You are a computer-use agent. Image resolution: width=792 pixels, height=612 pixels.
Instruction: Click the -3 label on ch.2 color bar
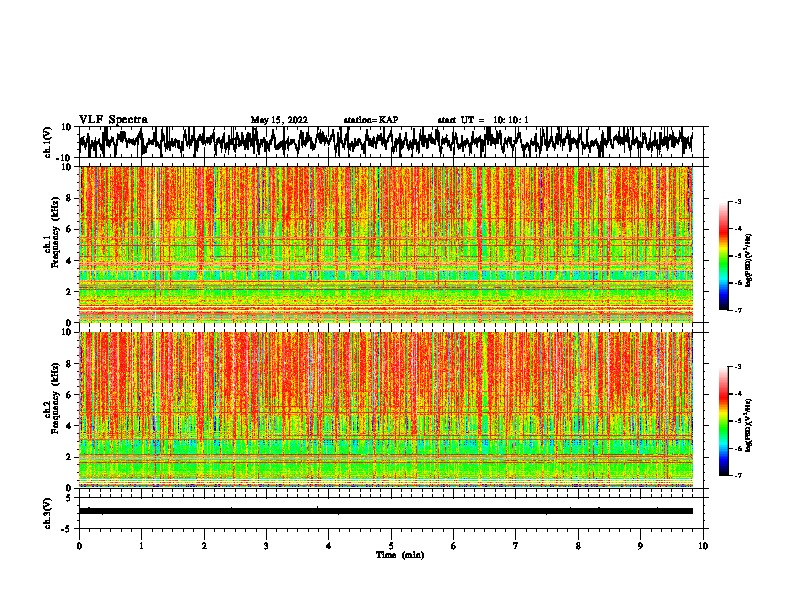click(737, 367)
